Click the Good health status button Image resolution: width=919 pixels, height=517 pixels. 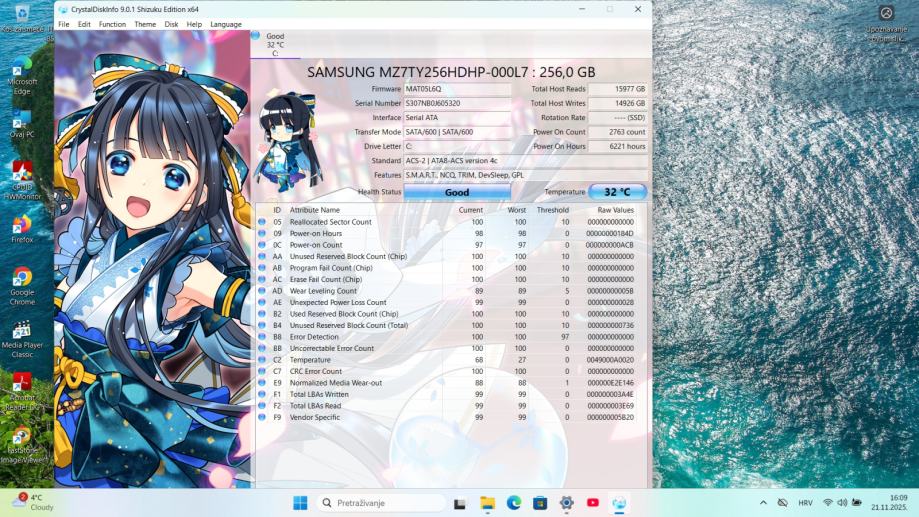pyautogui.click(x=457, y=192)
